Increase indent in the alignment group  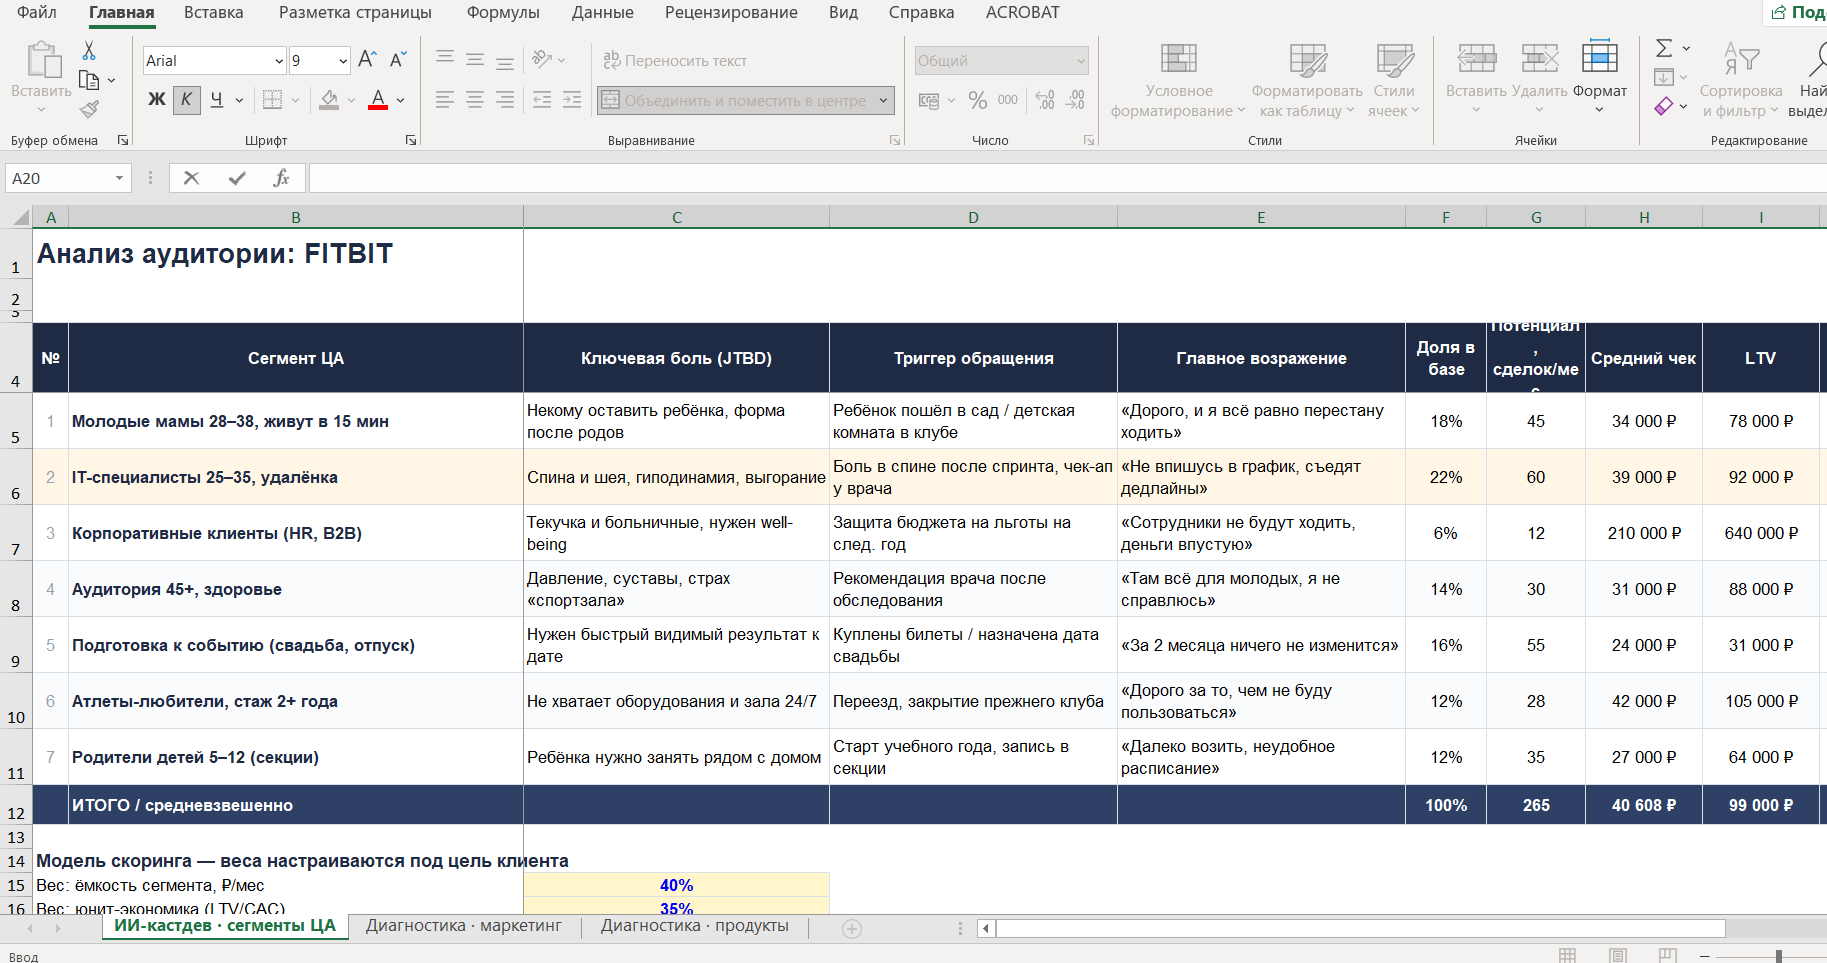tap(572, 100)
